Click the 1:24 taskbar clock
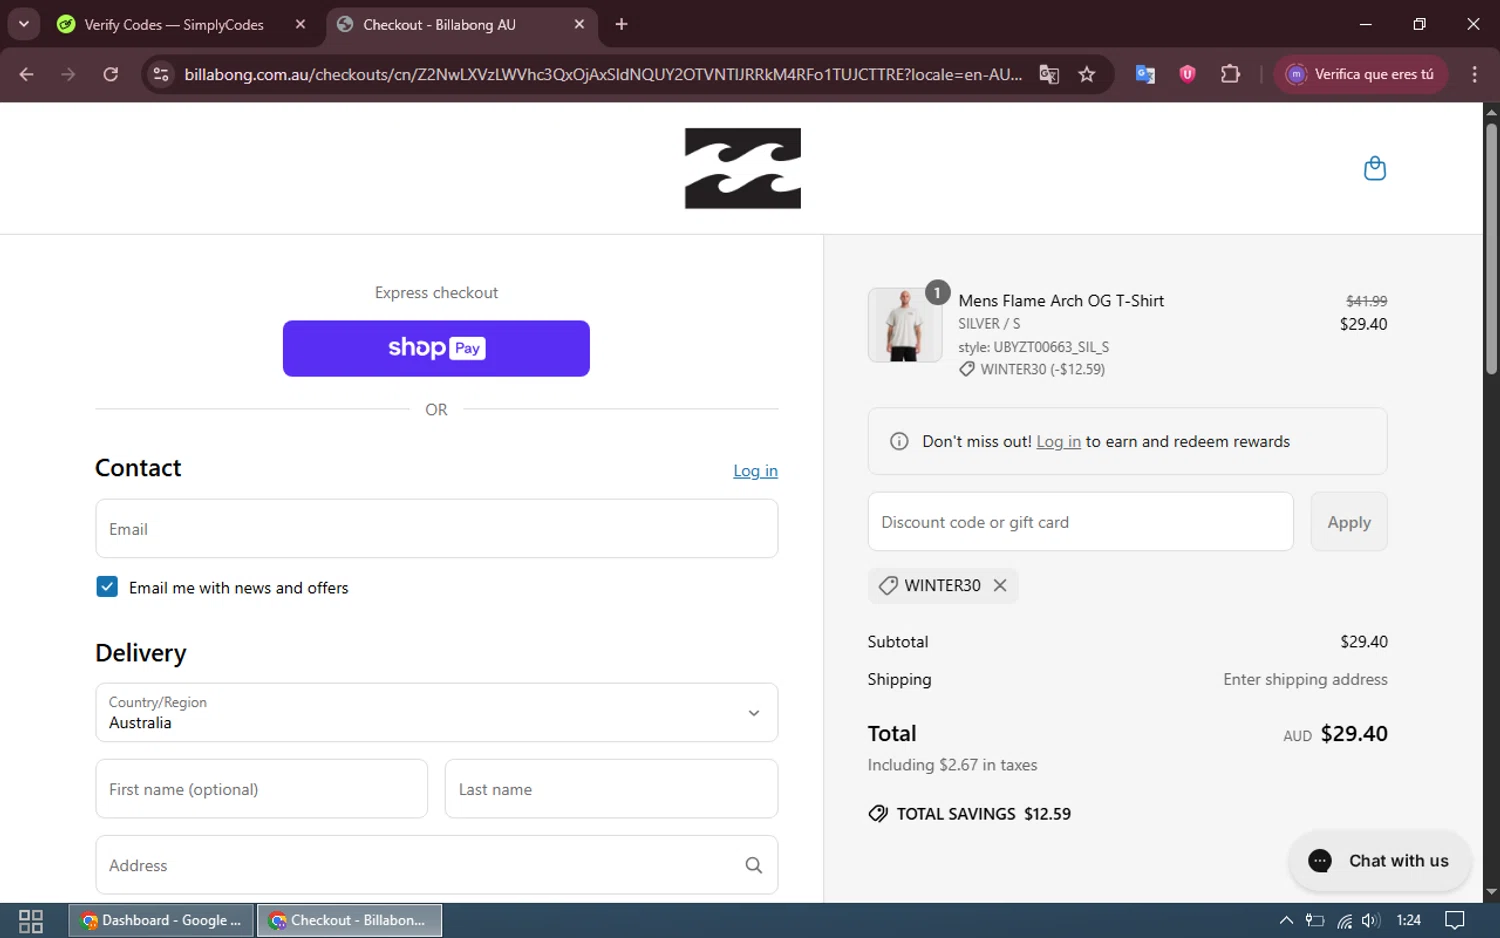The height and width of the screenshot is (938, 1500). pos(1408,920)
